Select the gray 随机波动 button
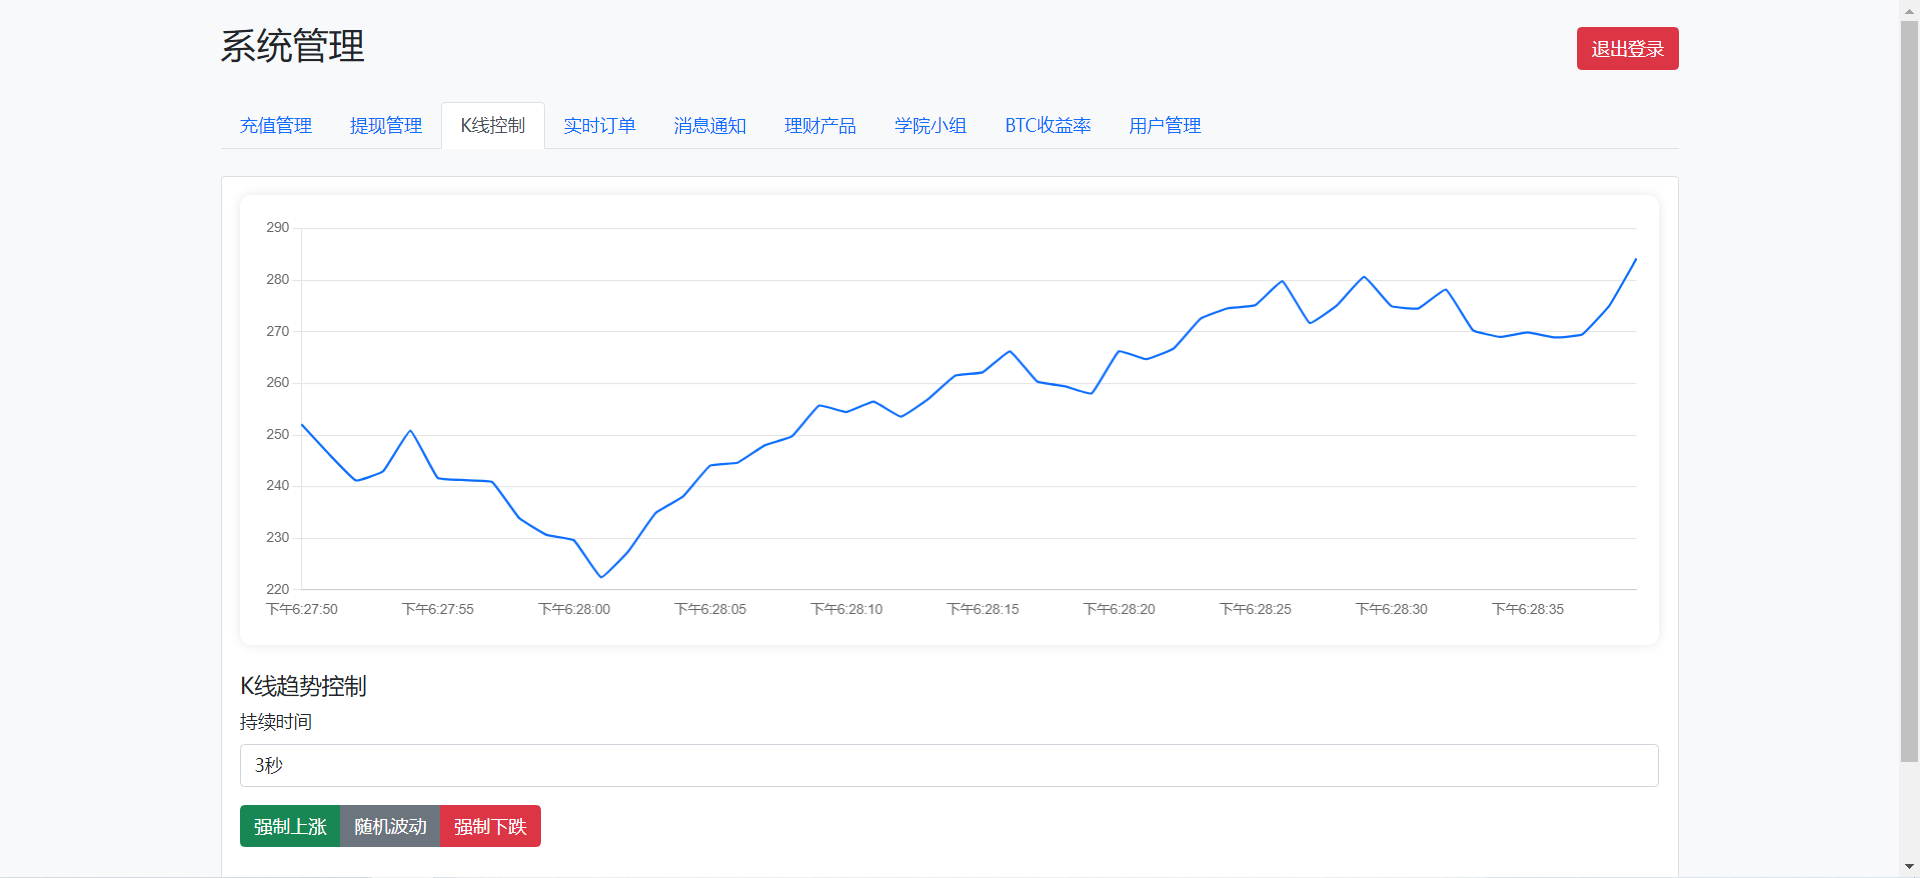Image resolution: width=1920 pixels, height=878 pixels. tap(390, 826)
